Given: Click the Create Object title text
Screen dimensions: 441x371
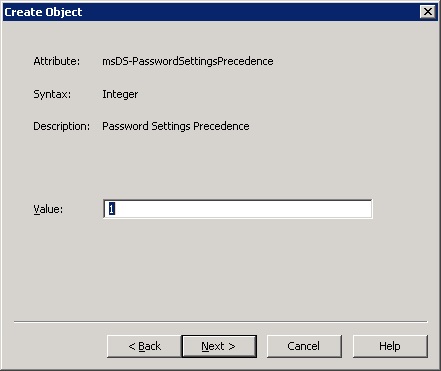Looking at the screenshot, I should point(43,12).
